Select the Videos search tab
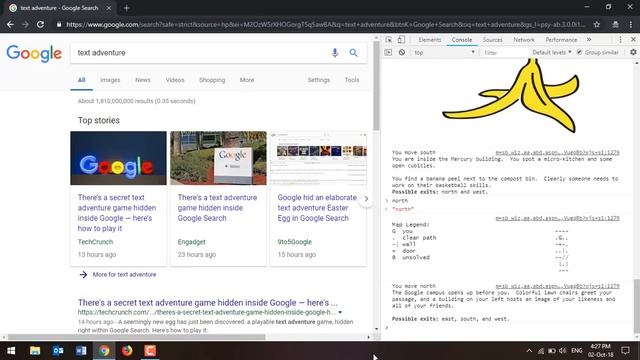The image size is (640, 360). point(175,80)
